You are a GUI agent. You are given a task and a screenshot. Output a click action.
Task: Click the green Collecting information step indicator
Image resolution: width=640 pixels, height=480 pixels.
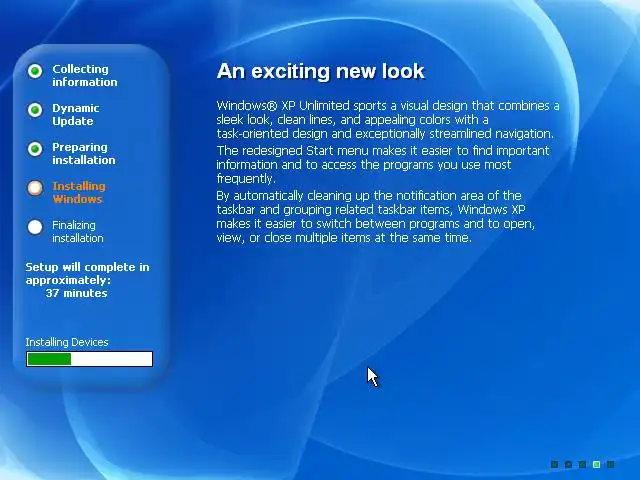click(x=35, y=71)
